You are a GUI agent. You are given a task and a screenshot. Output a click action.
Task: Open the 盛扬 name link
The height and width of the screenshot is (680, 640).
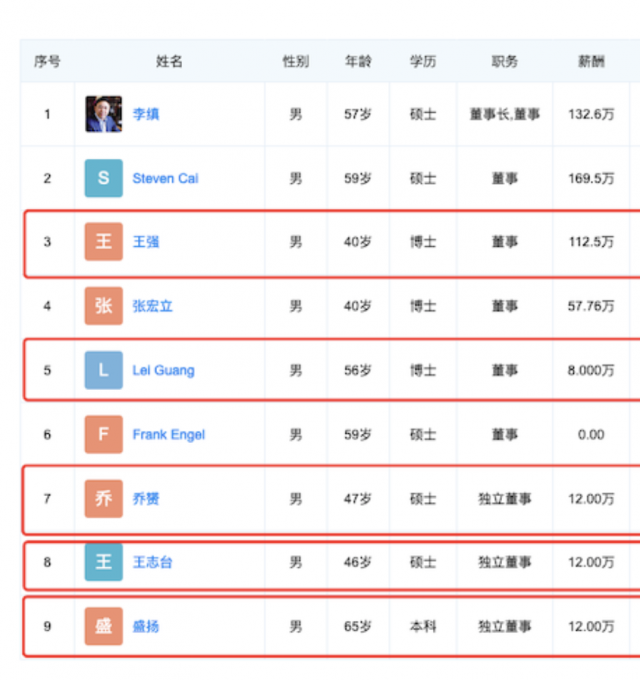tap(146, 626)
